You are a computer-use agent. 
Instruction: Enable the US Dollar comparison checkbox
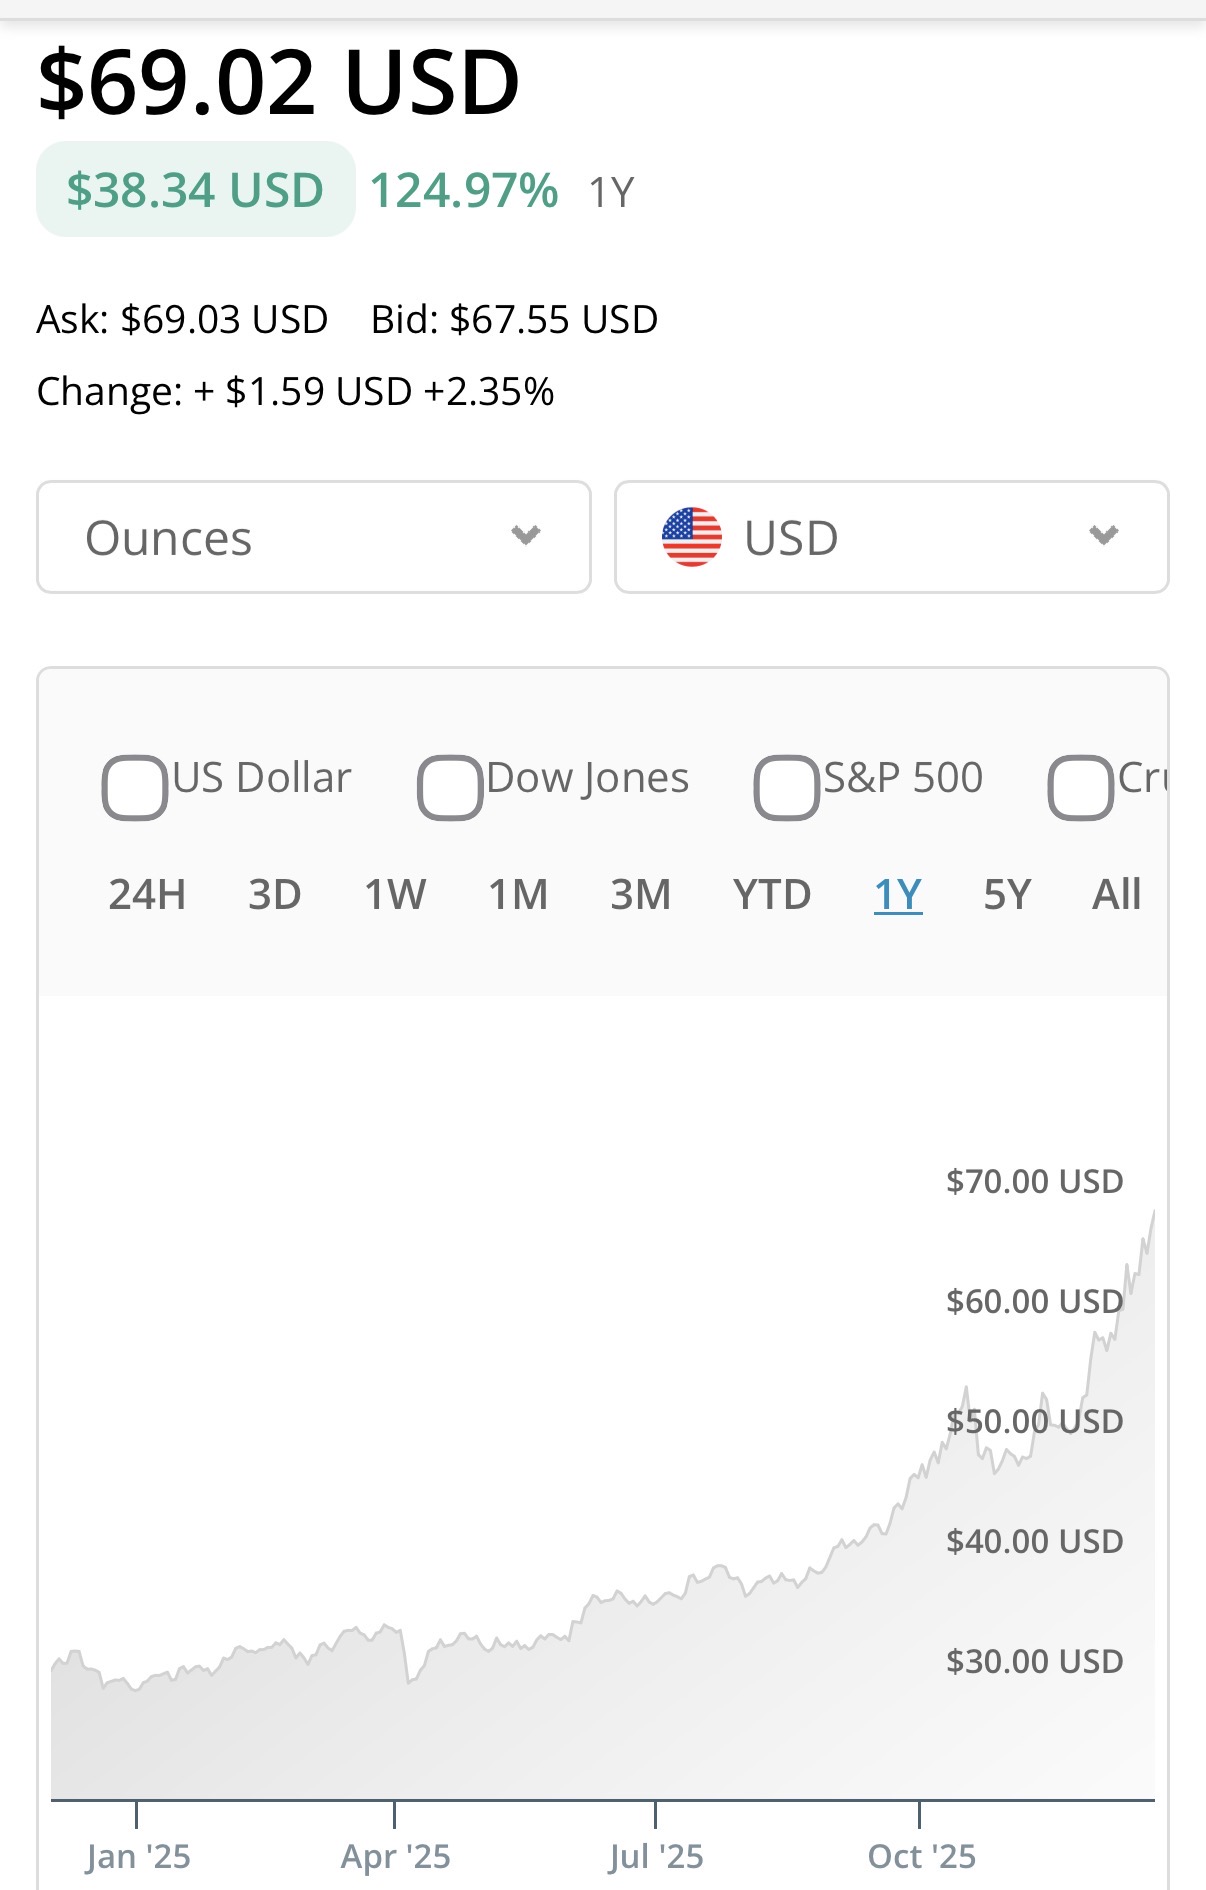pyautogui.click(x=134, y=788)
